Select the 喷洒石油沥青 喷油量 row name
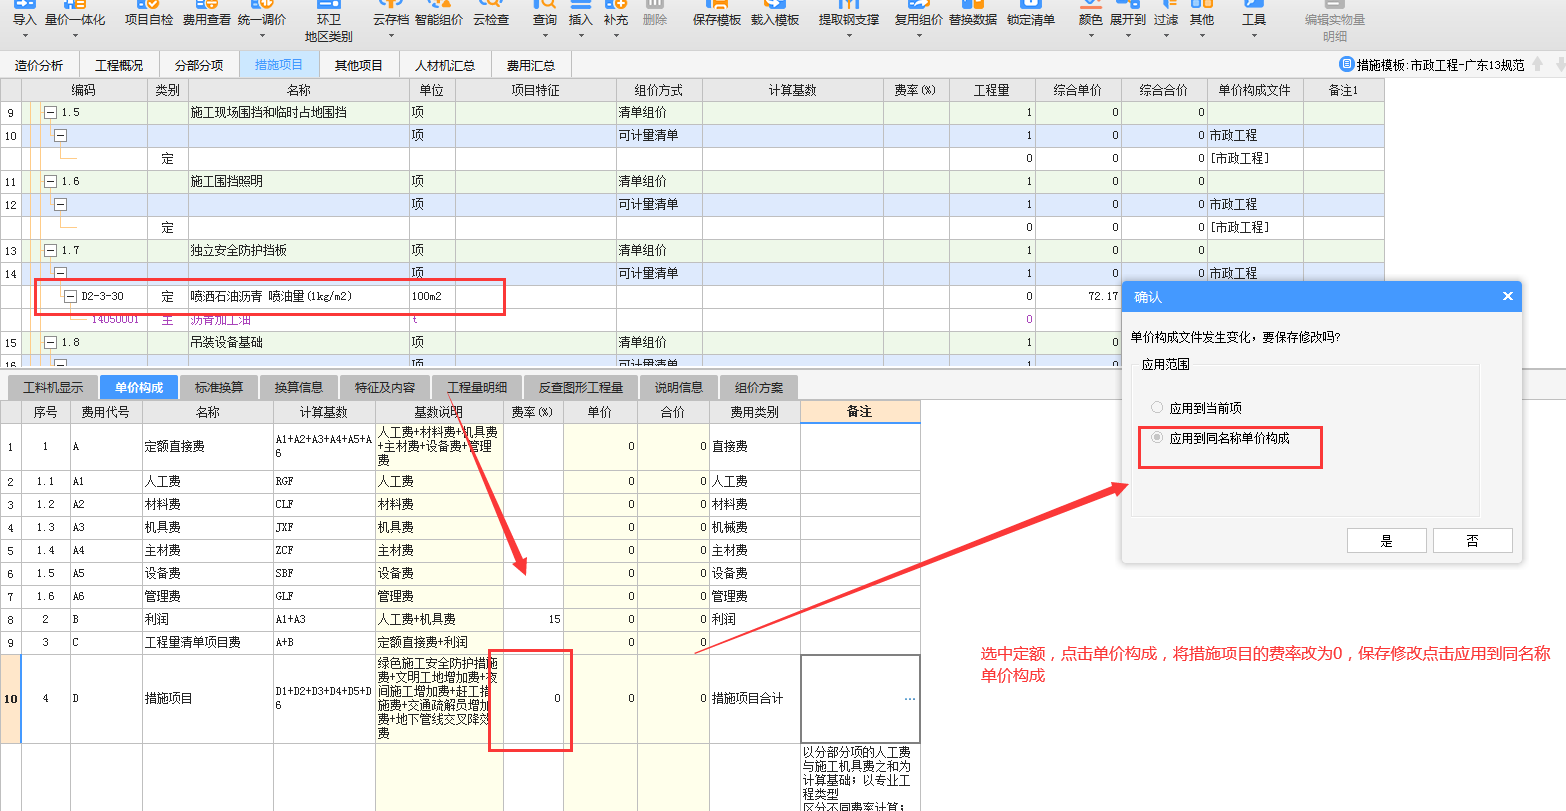The width and height of the screenshot is (1566, 811). click(x=271, y=297)
